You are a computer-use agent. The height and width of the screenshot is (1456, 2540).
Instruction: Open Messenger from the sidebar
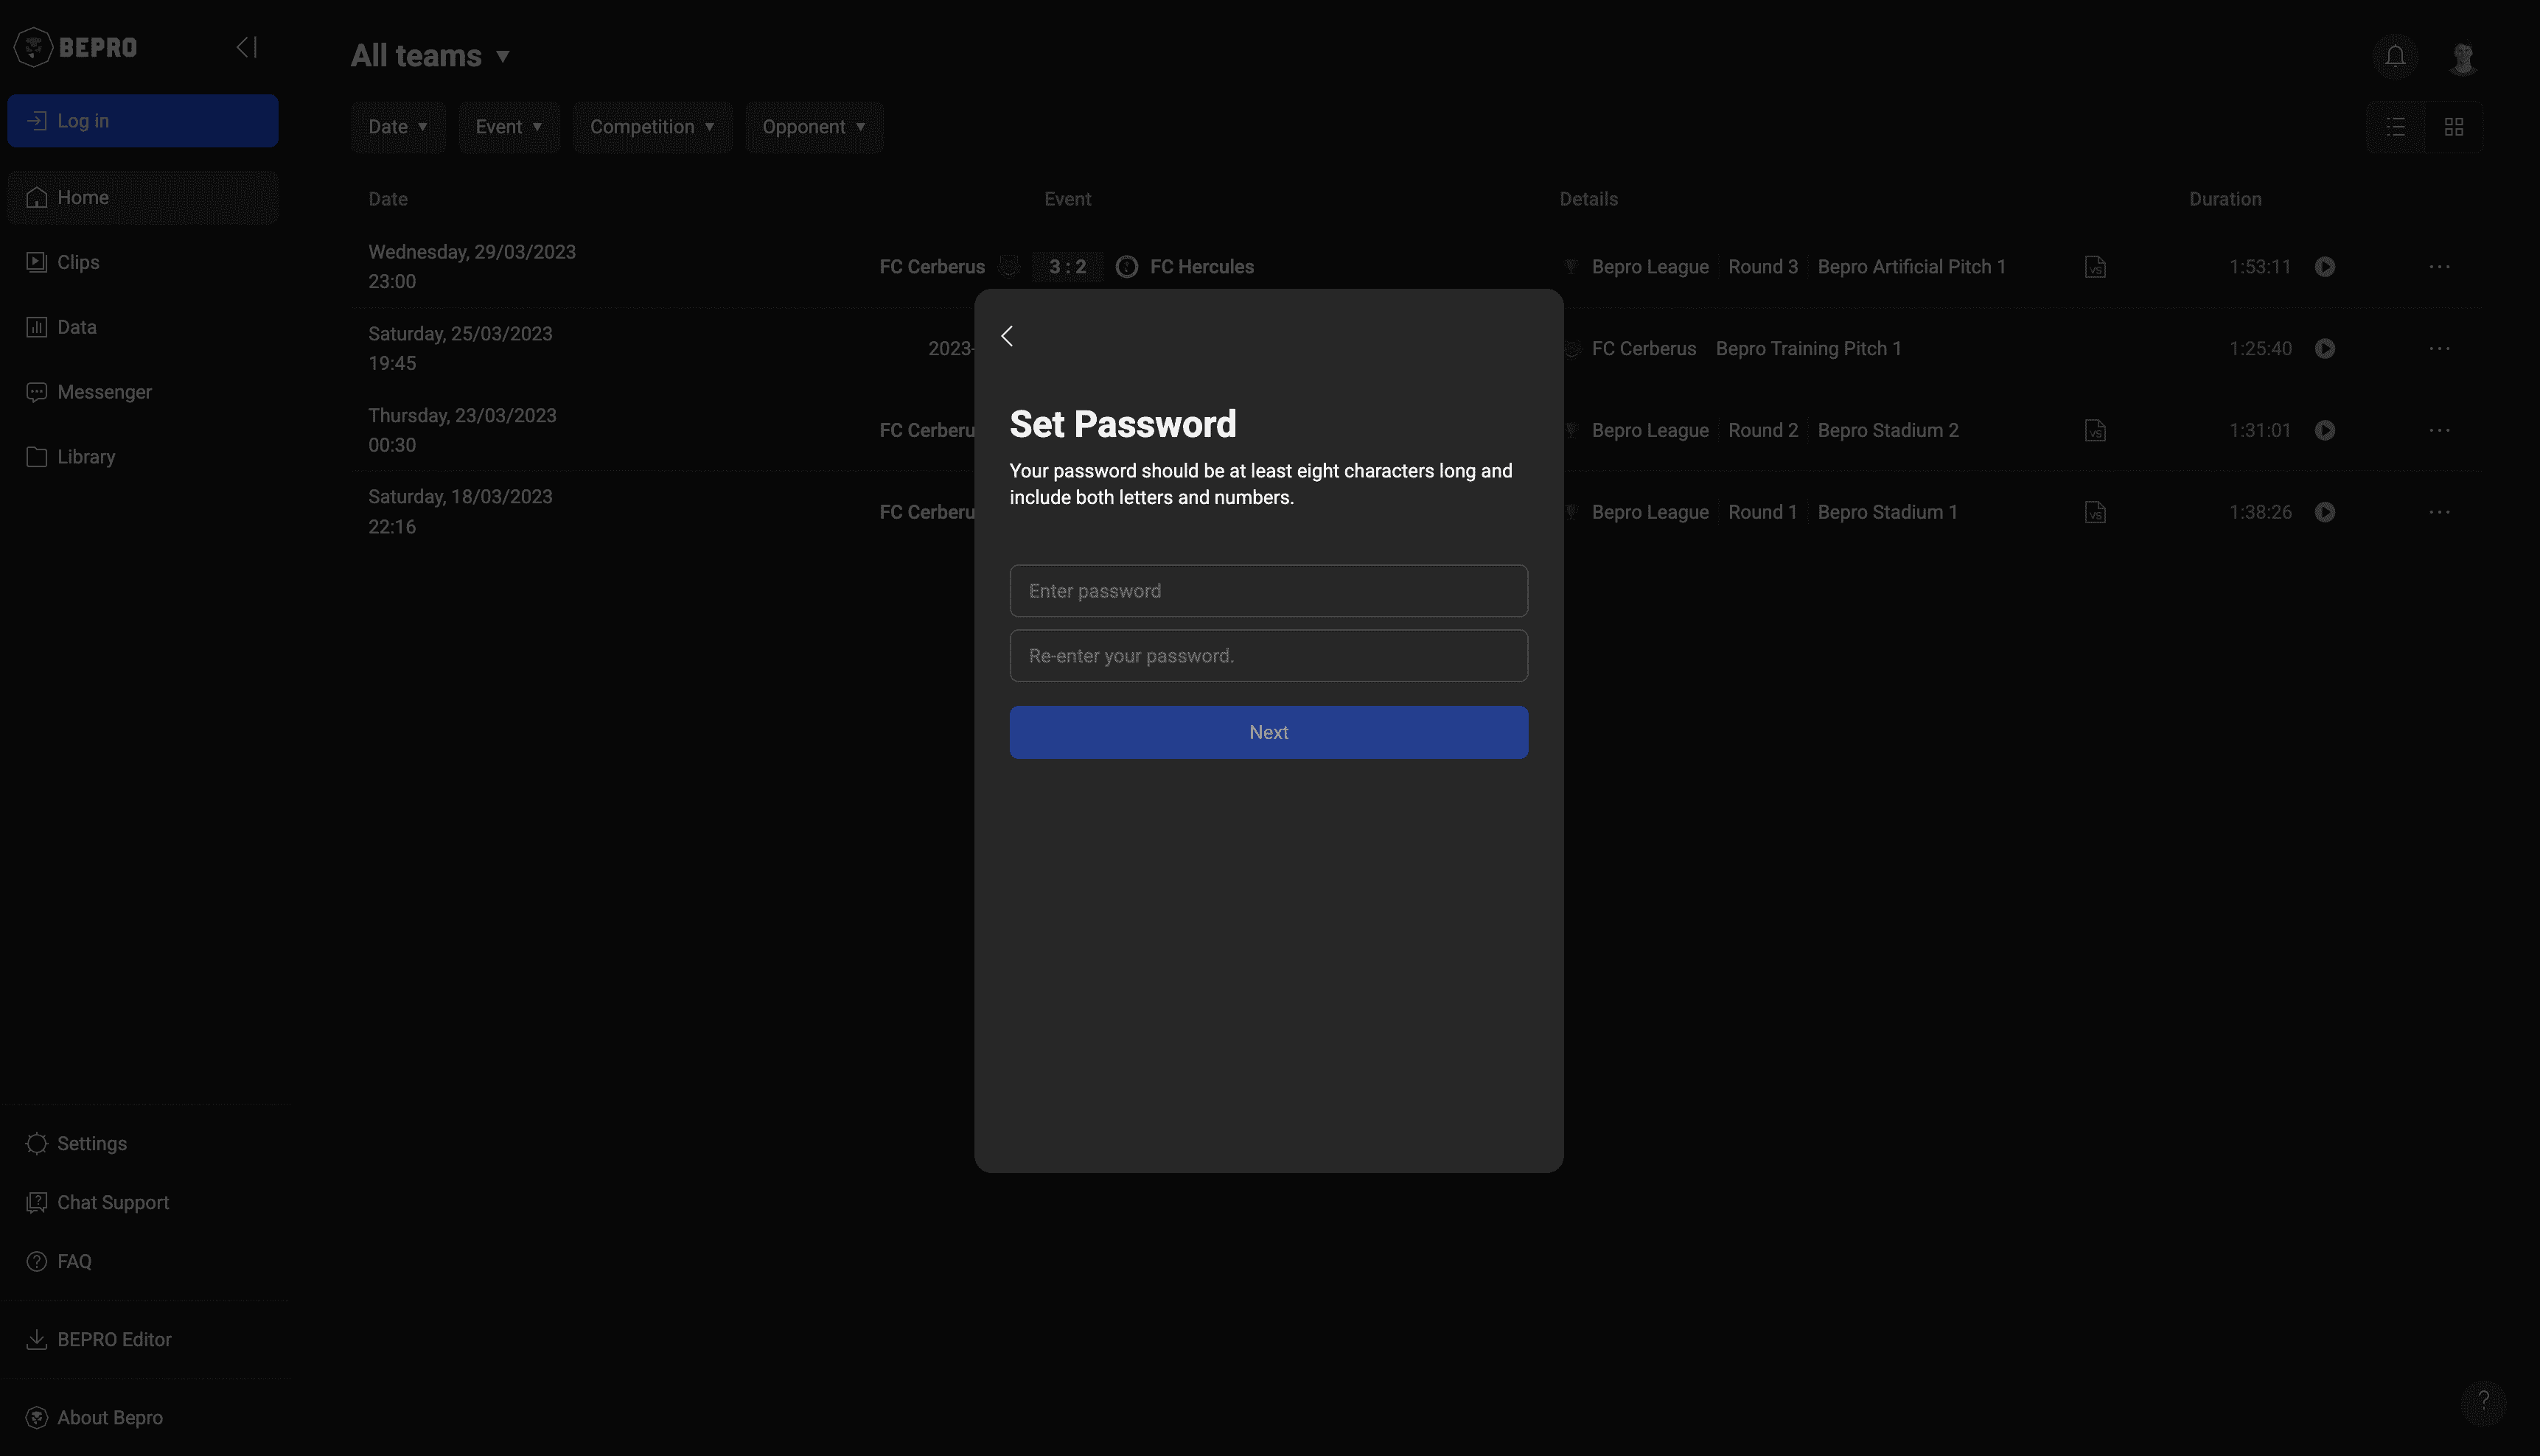pyautogui.click(x=104, y=392)
